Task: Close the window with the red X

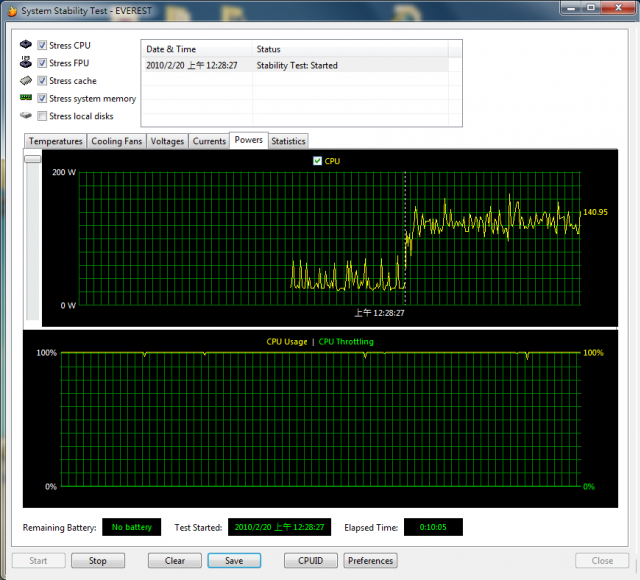Action: [x=618, y=8]
